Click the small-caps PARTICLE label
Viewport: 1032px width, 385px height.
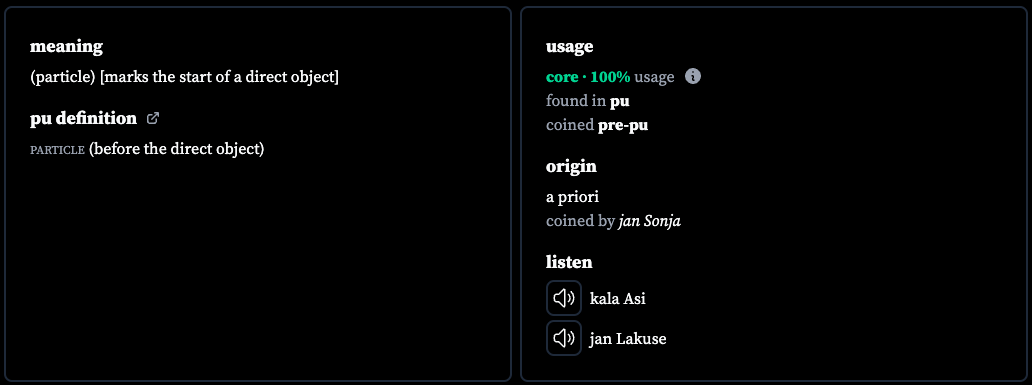coord(57,150)
